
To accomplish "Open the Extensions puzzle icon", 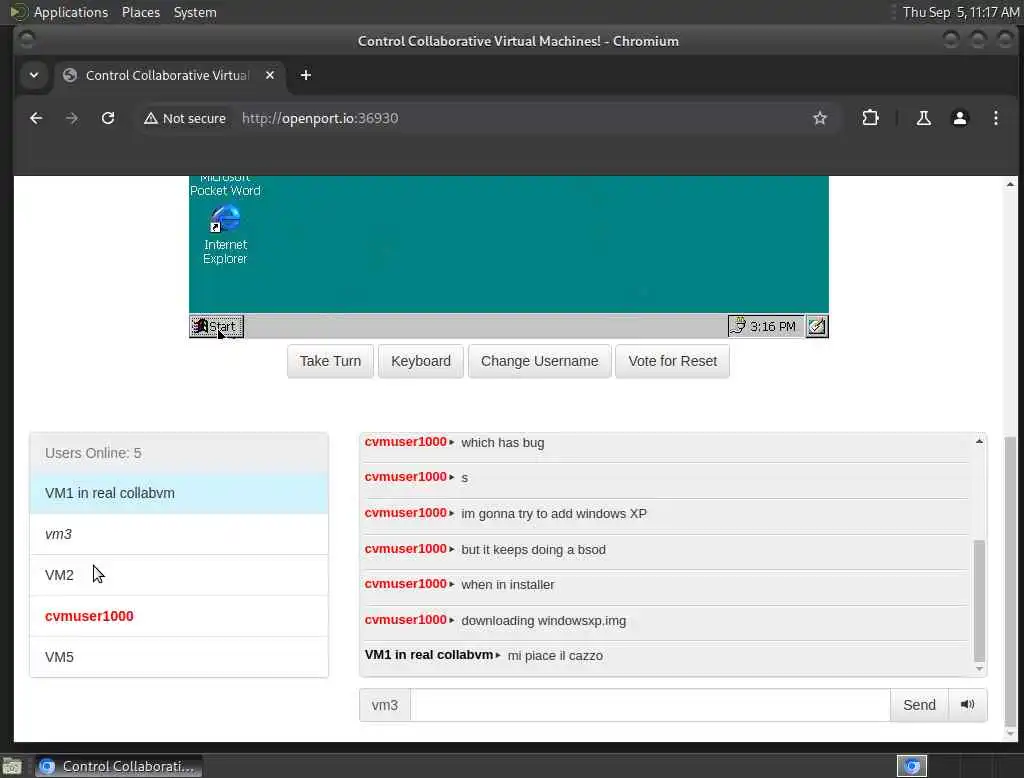I will click(870, 118).
